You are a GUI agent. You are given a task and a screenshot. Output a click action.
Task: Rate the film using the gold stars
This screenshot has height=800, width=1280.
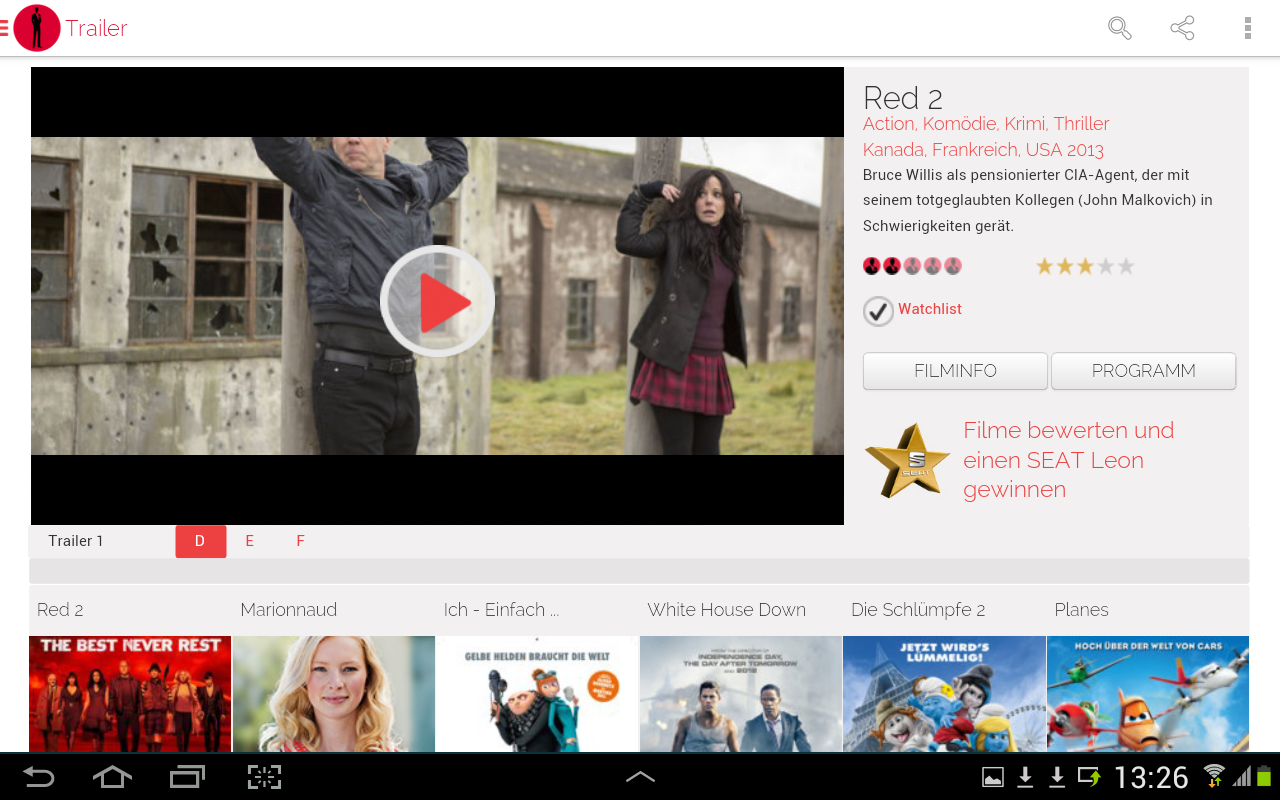(x=1085, y=266)
